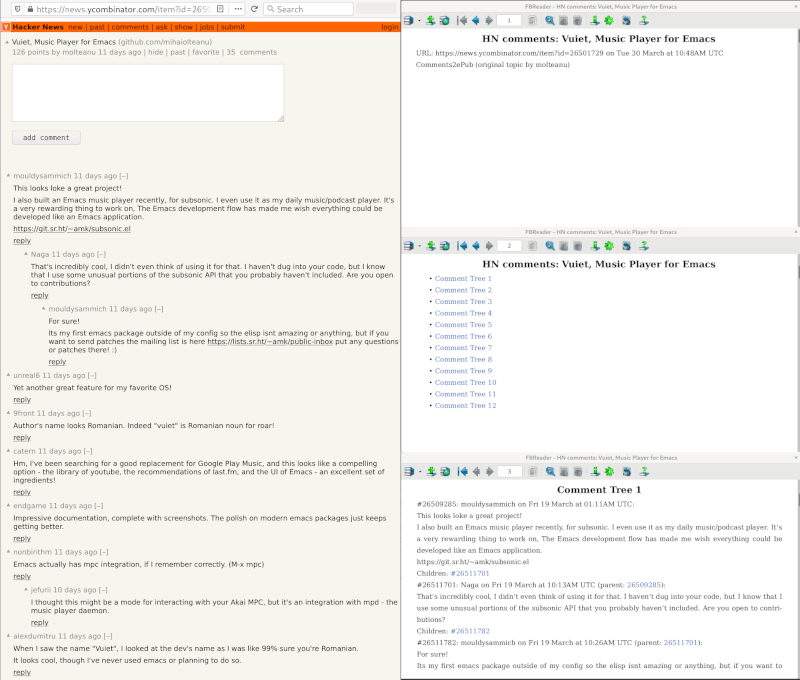This screenshot has width=800, height=680.
Task: Open the page actions three-dots menu
Action: click(238, 9)
